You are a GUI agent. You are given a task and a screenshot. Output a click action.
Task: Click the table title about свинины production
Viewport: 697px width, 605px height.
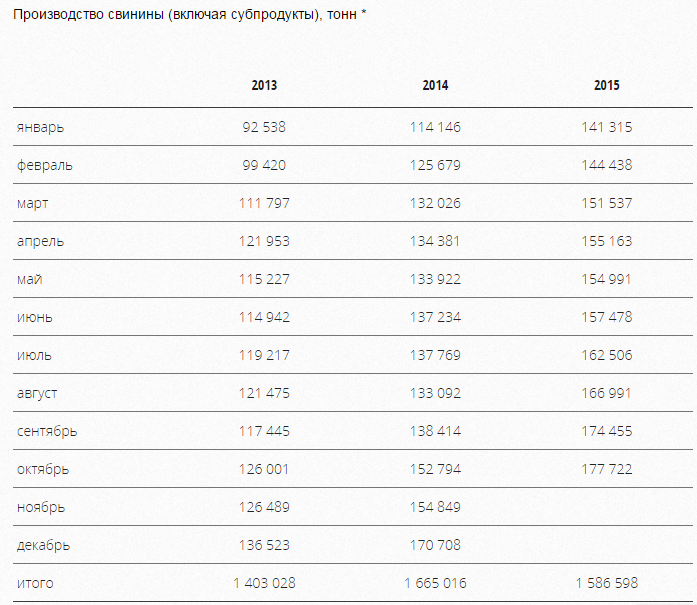tap(190, 16)
